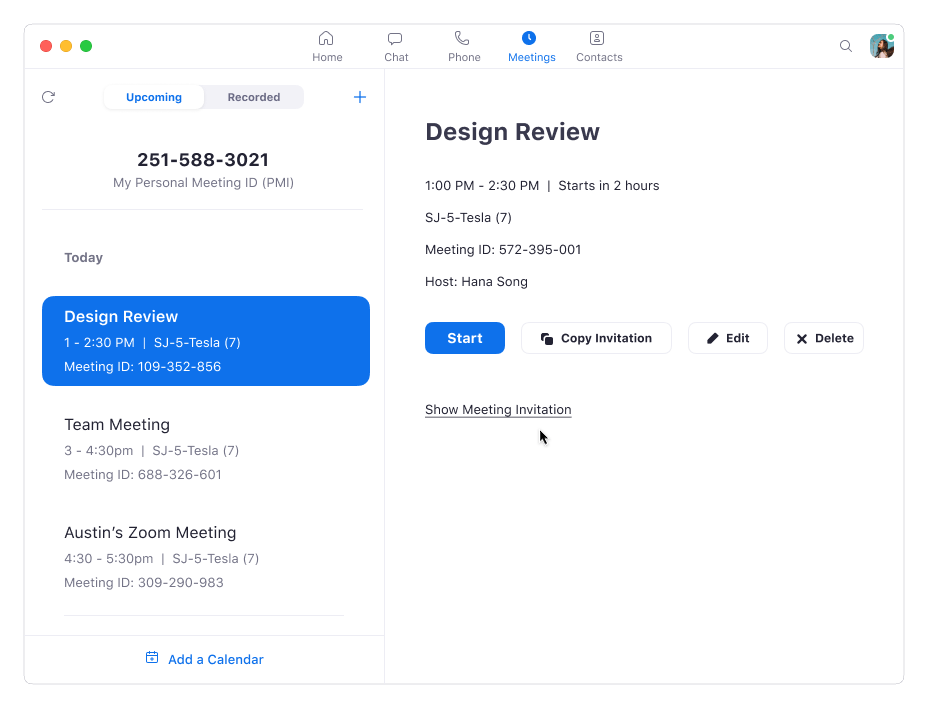
Task: Click the search magnifier icon
Action: click(846, 46)
